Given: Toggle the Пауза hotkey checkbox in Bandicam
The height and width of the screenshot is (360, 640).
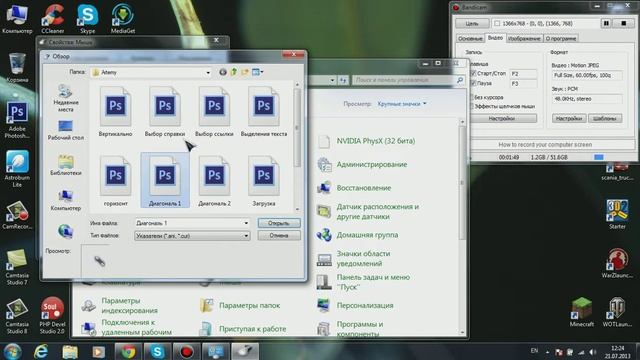Looking at the screenshot, I should (473, 83).
